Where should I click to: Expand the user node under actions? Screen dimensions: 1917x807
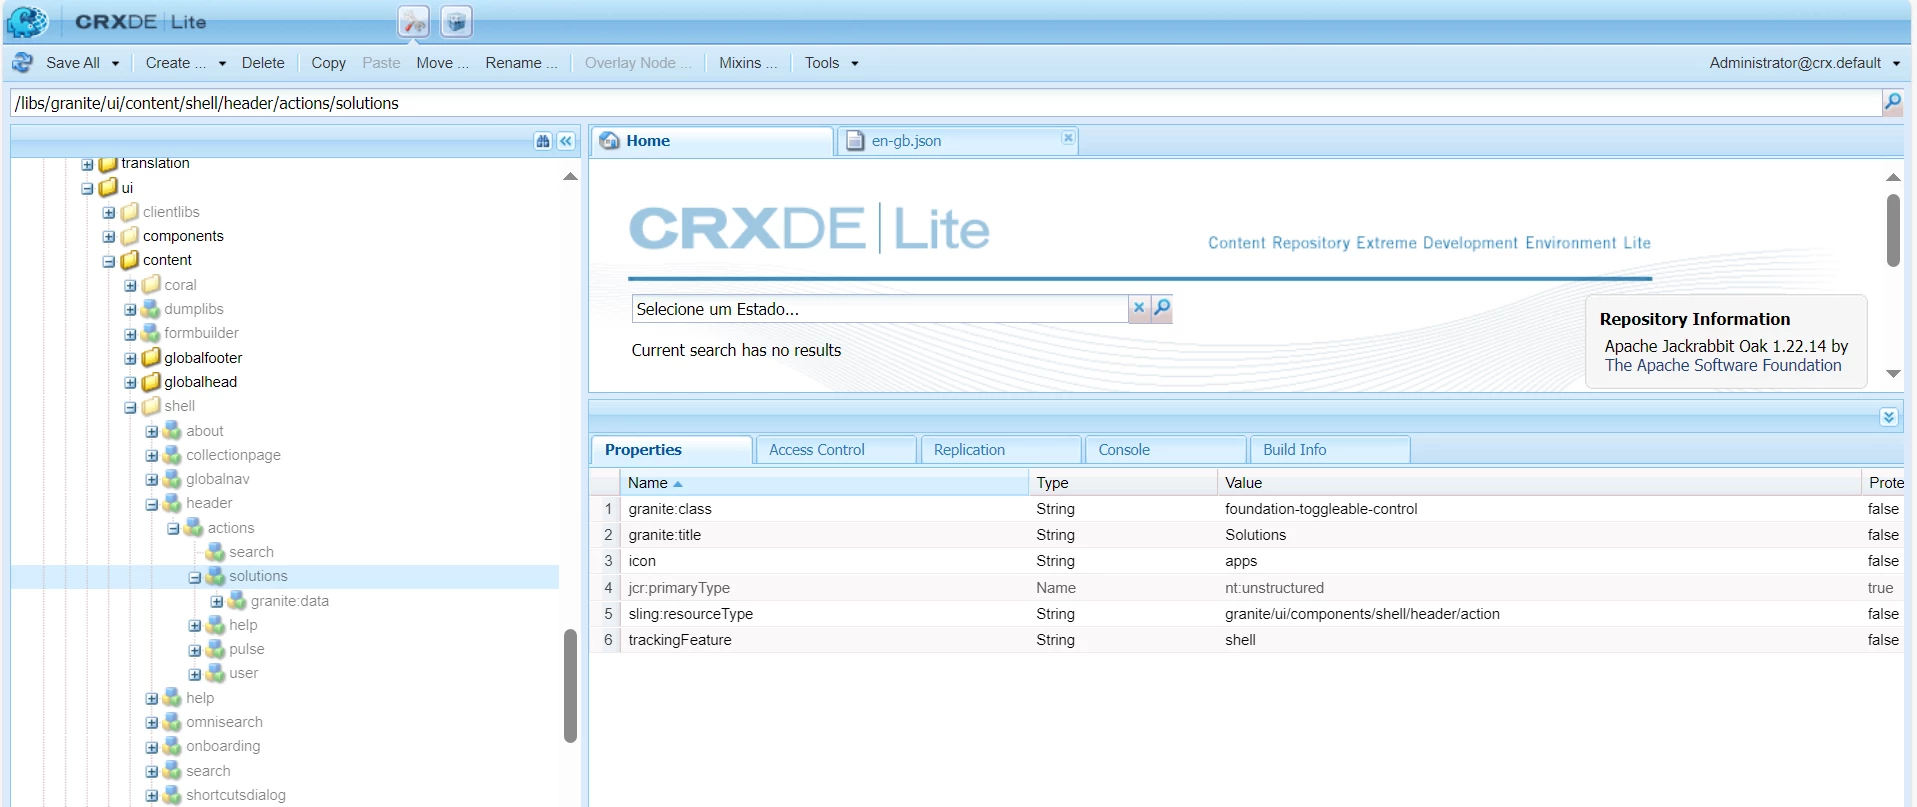[x=195, y=674]
